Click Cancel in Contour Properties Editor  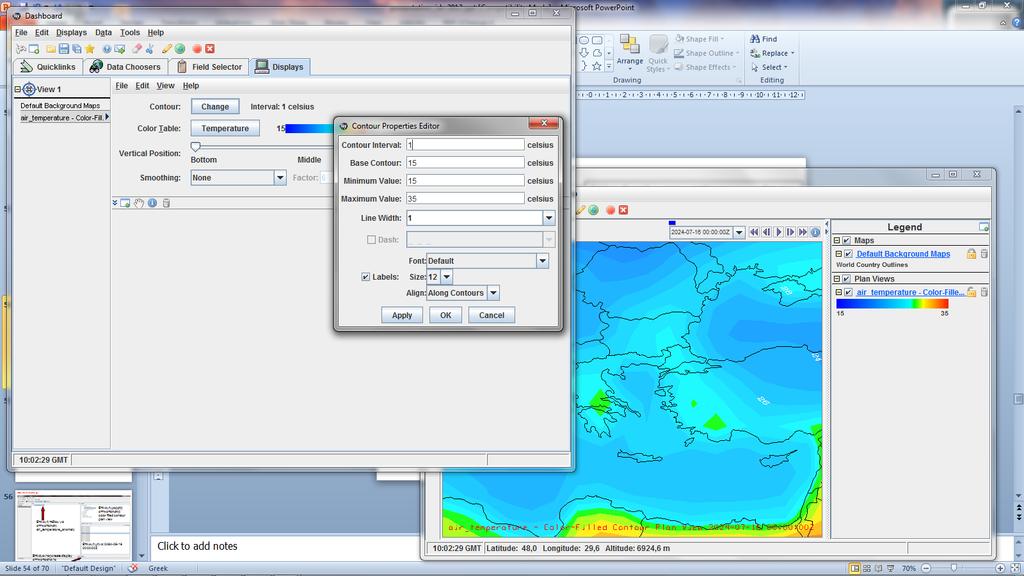pos(491,315)
